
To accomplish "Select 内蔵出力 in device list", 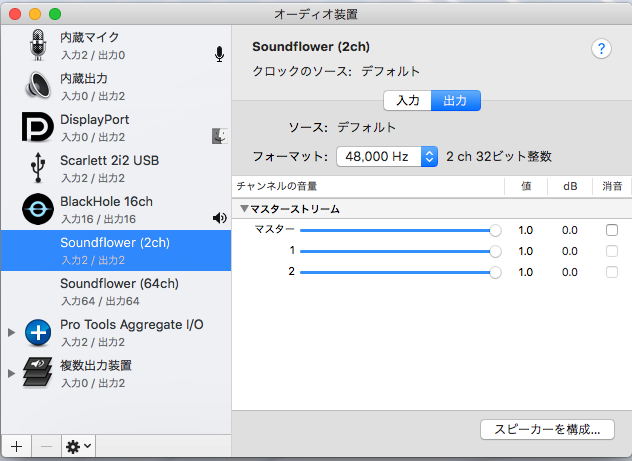I will (116, 87).
